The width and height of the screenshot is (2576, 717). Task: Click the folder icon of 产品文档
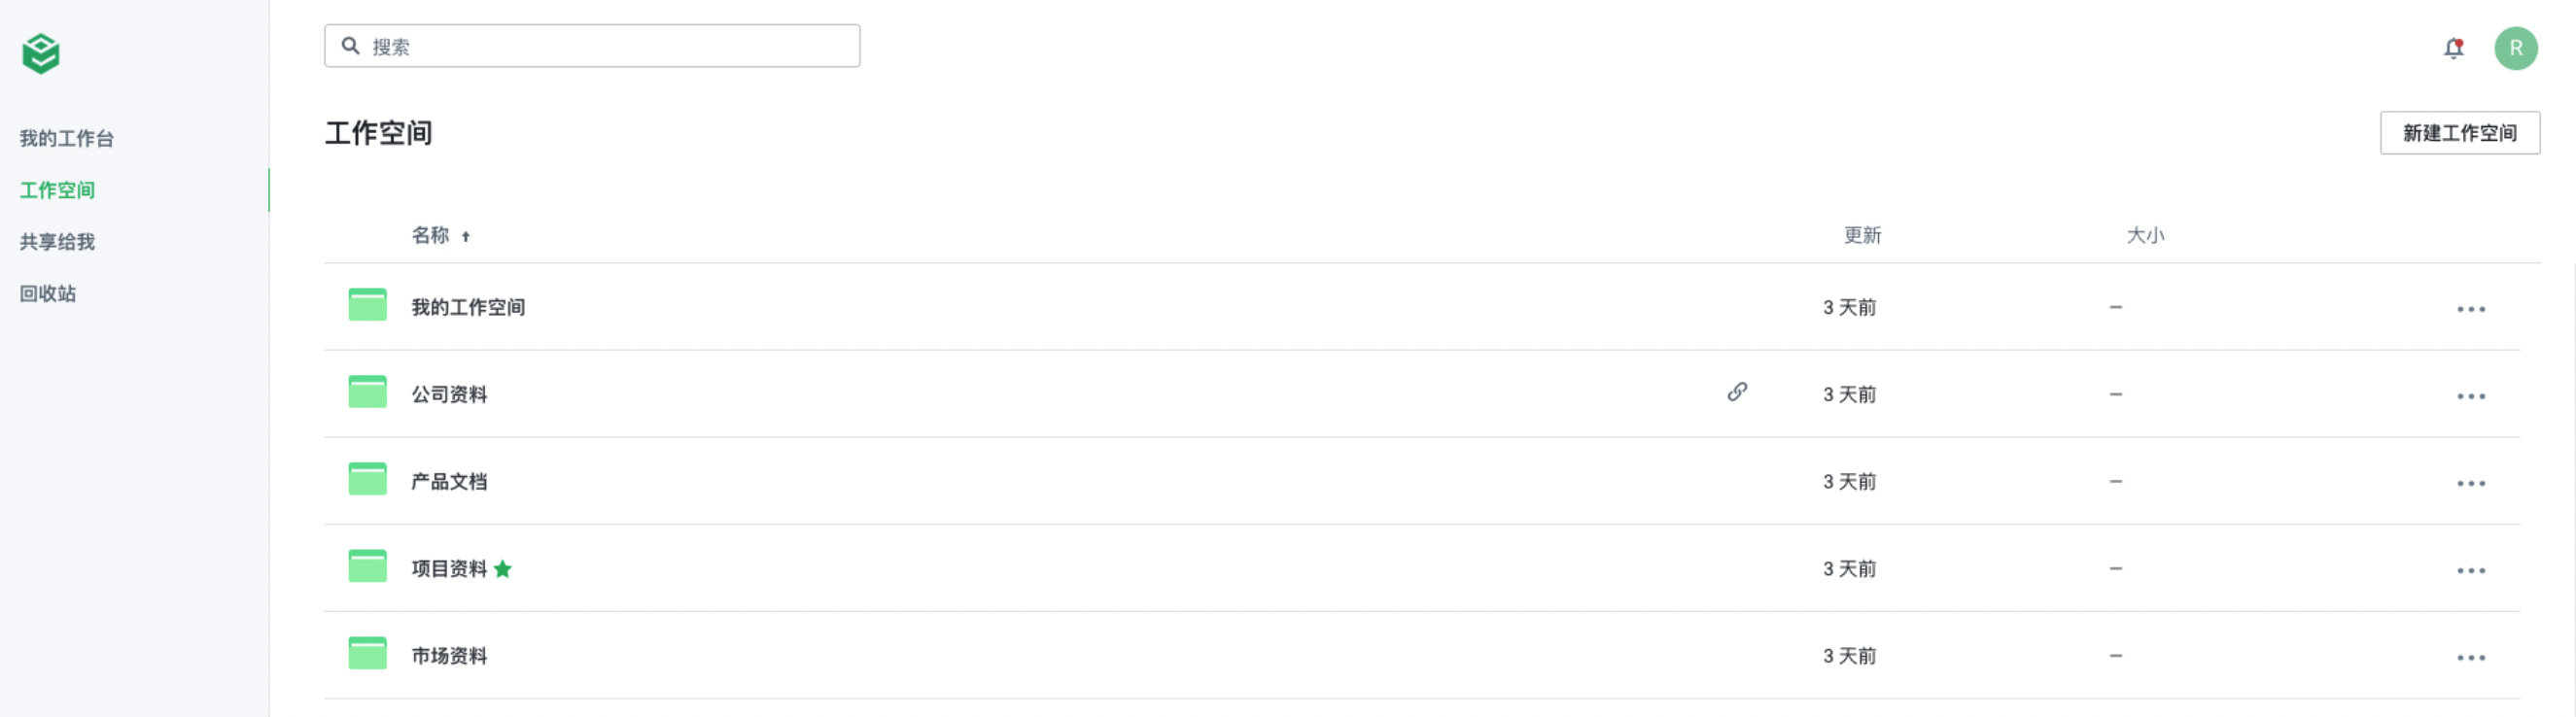pos(367,479)
